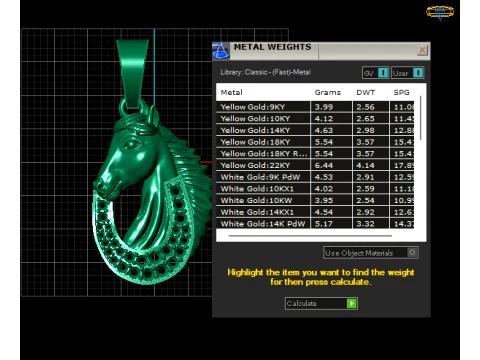Select the White Gold:14K PdW row
The width and height of the screenshot is (480, 360).
pos(315,223)
